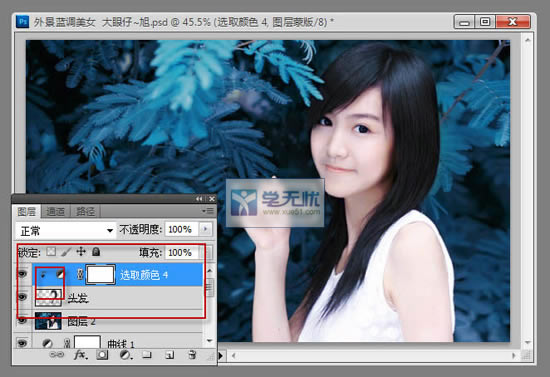The width and height of the screenshot is (550, 377).
Task: Toggle lock all padlock icon
Action: [96, 251]
